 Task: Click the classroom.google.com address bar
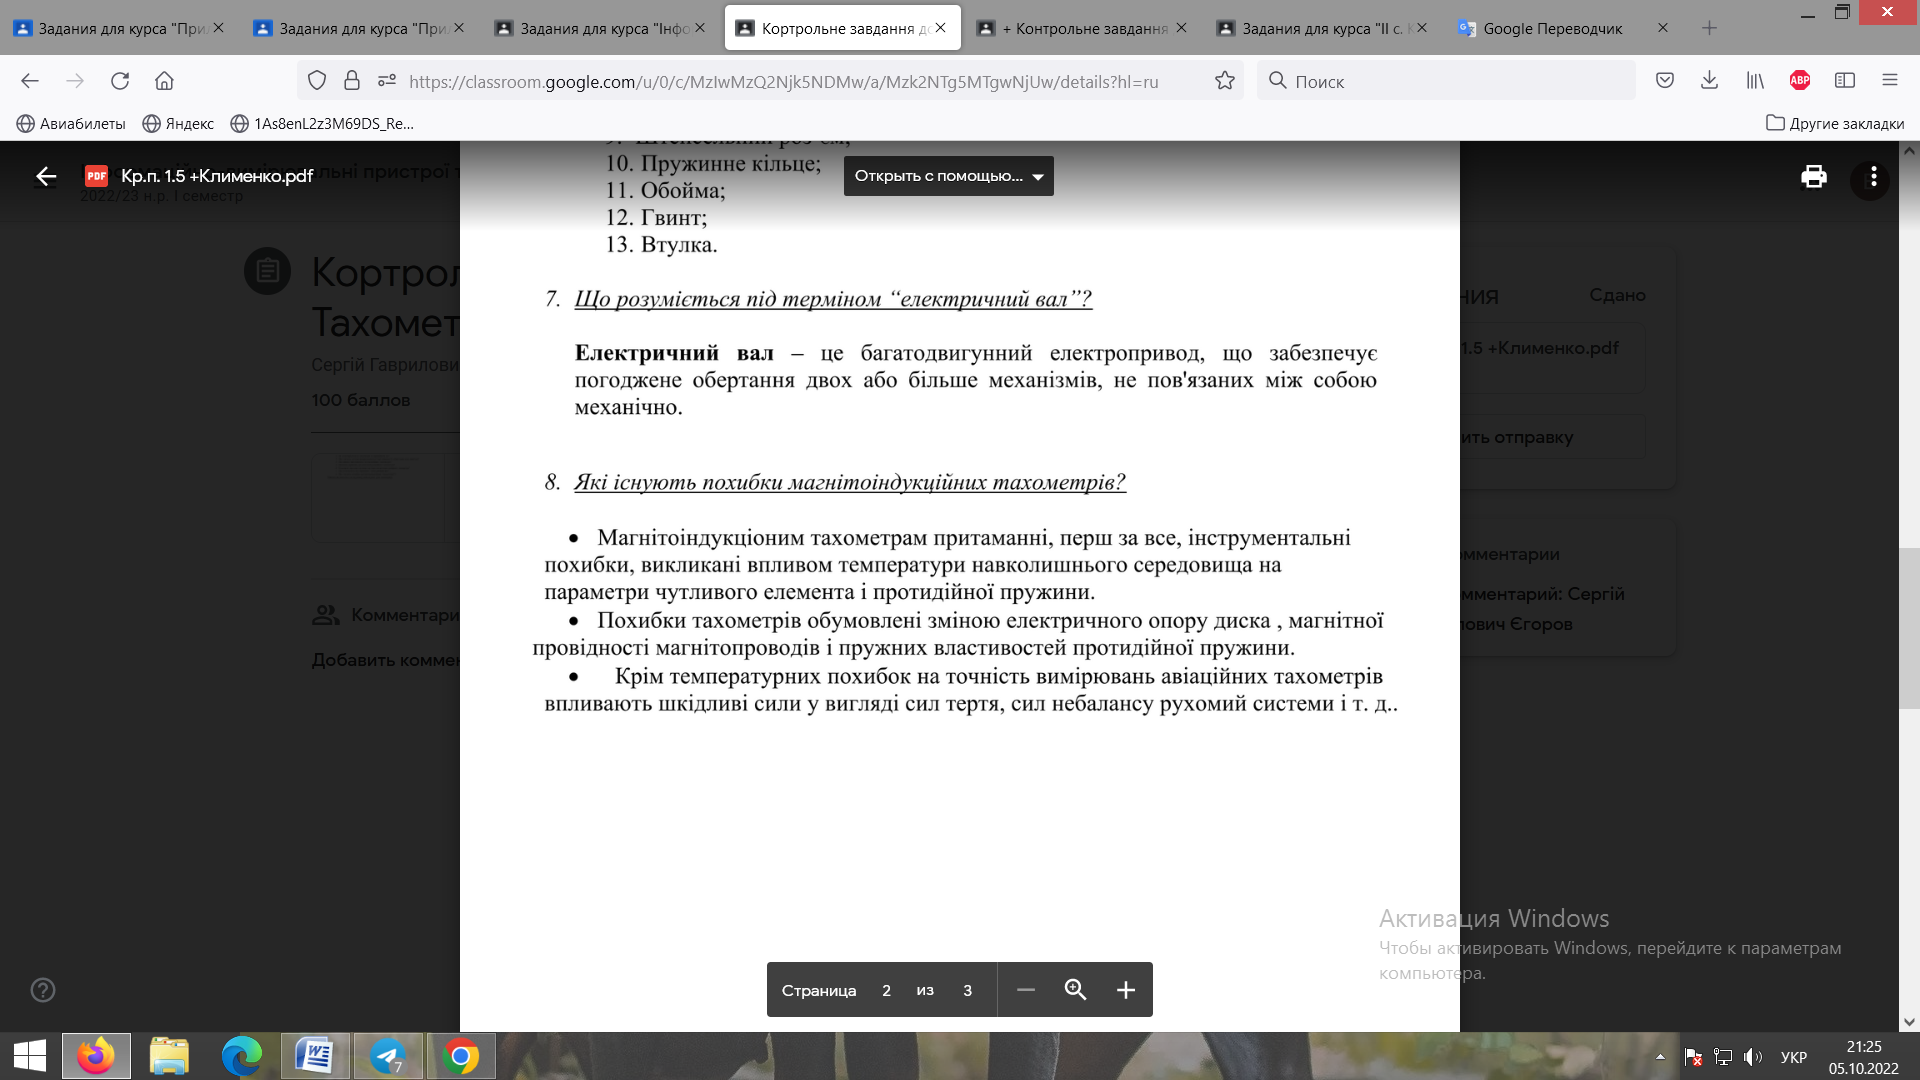tap(783, 82)
